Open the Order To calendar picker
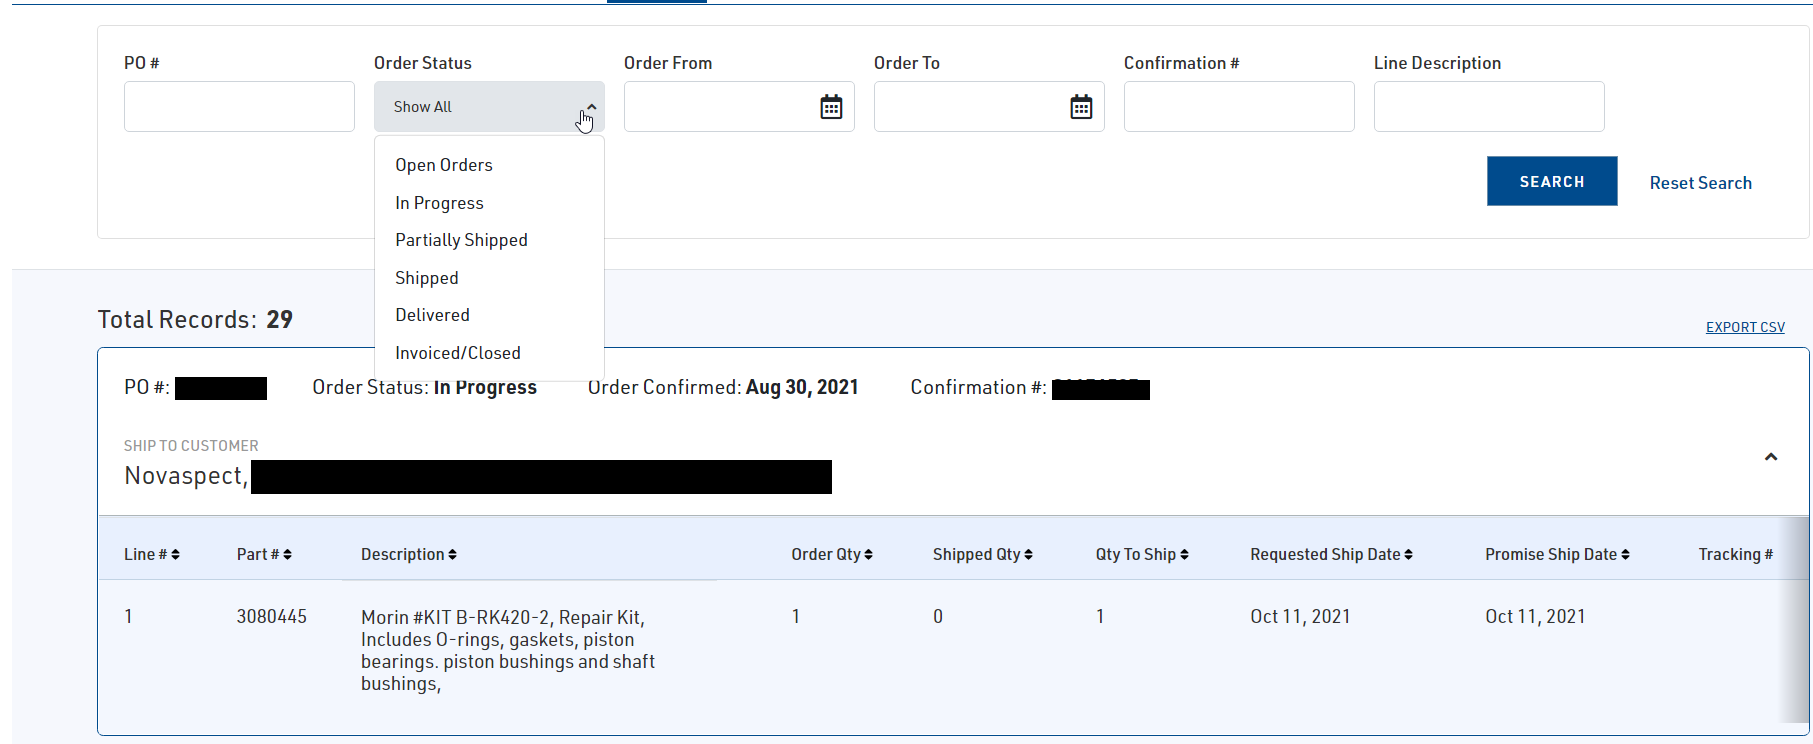1813x744 pixels. tap(1081, 107)
